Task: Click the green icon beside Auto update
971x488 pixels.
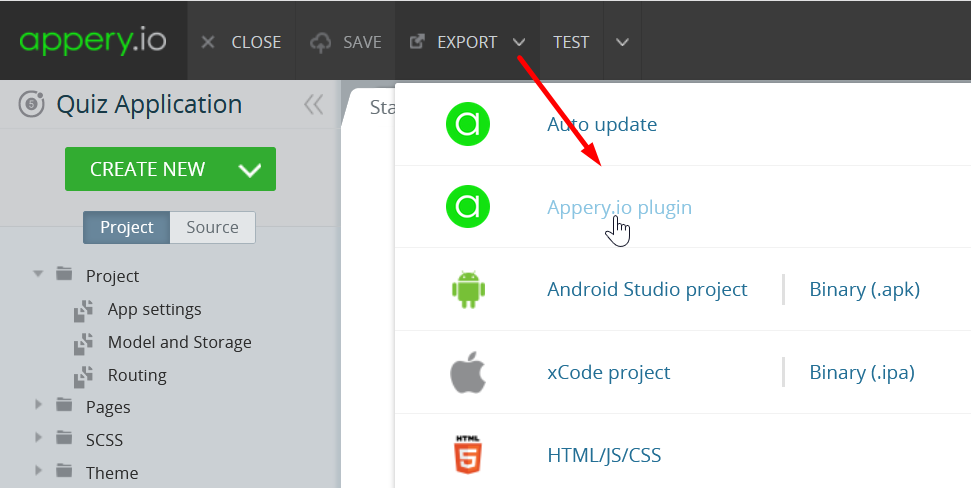Action: 468,124
